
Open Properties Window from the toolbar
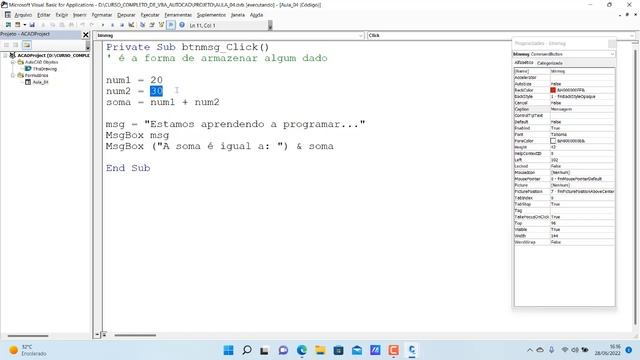tap(152, 25)
